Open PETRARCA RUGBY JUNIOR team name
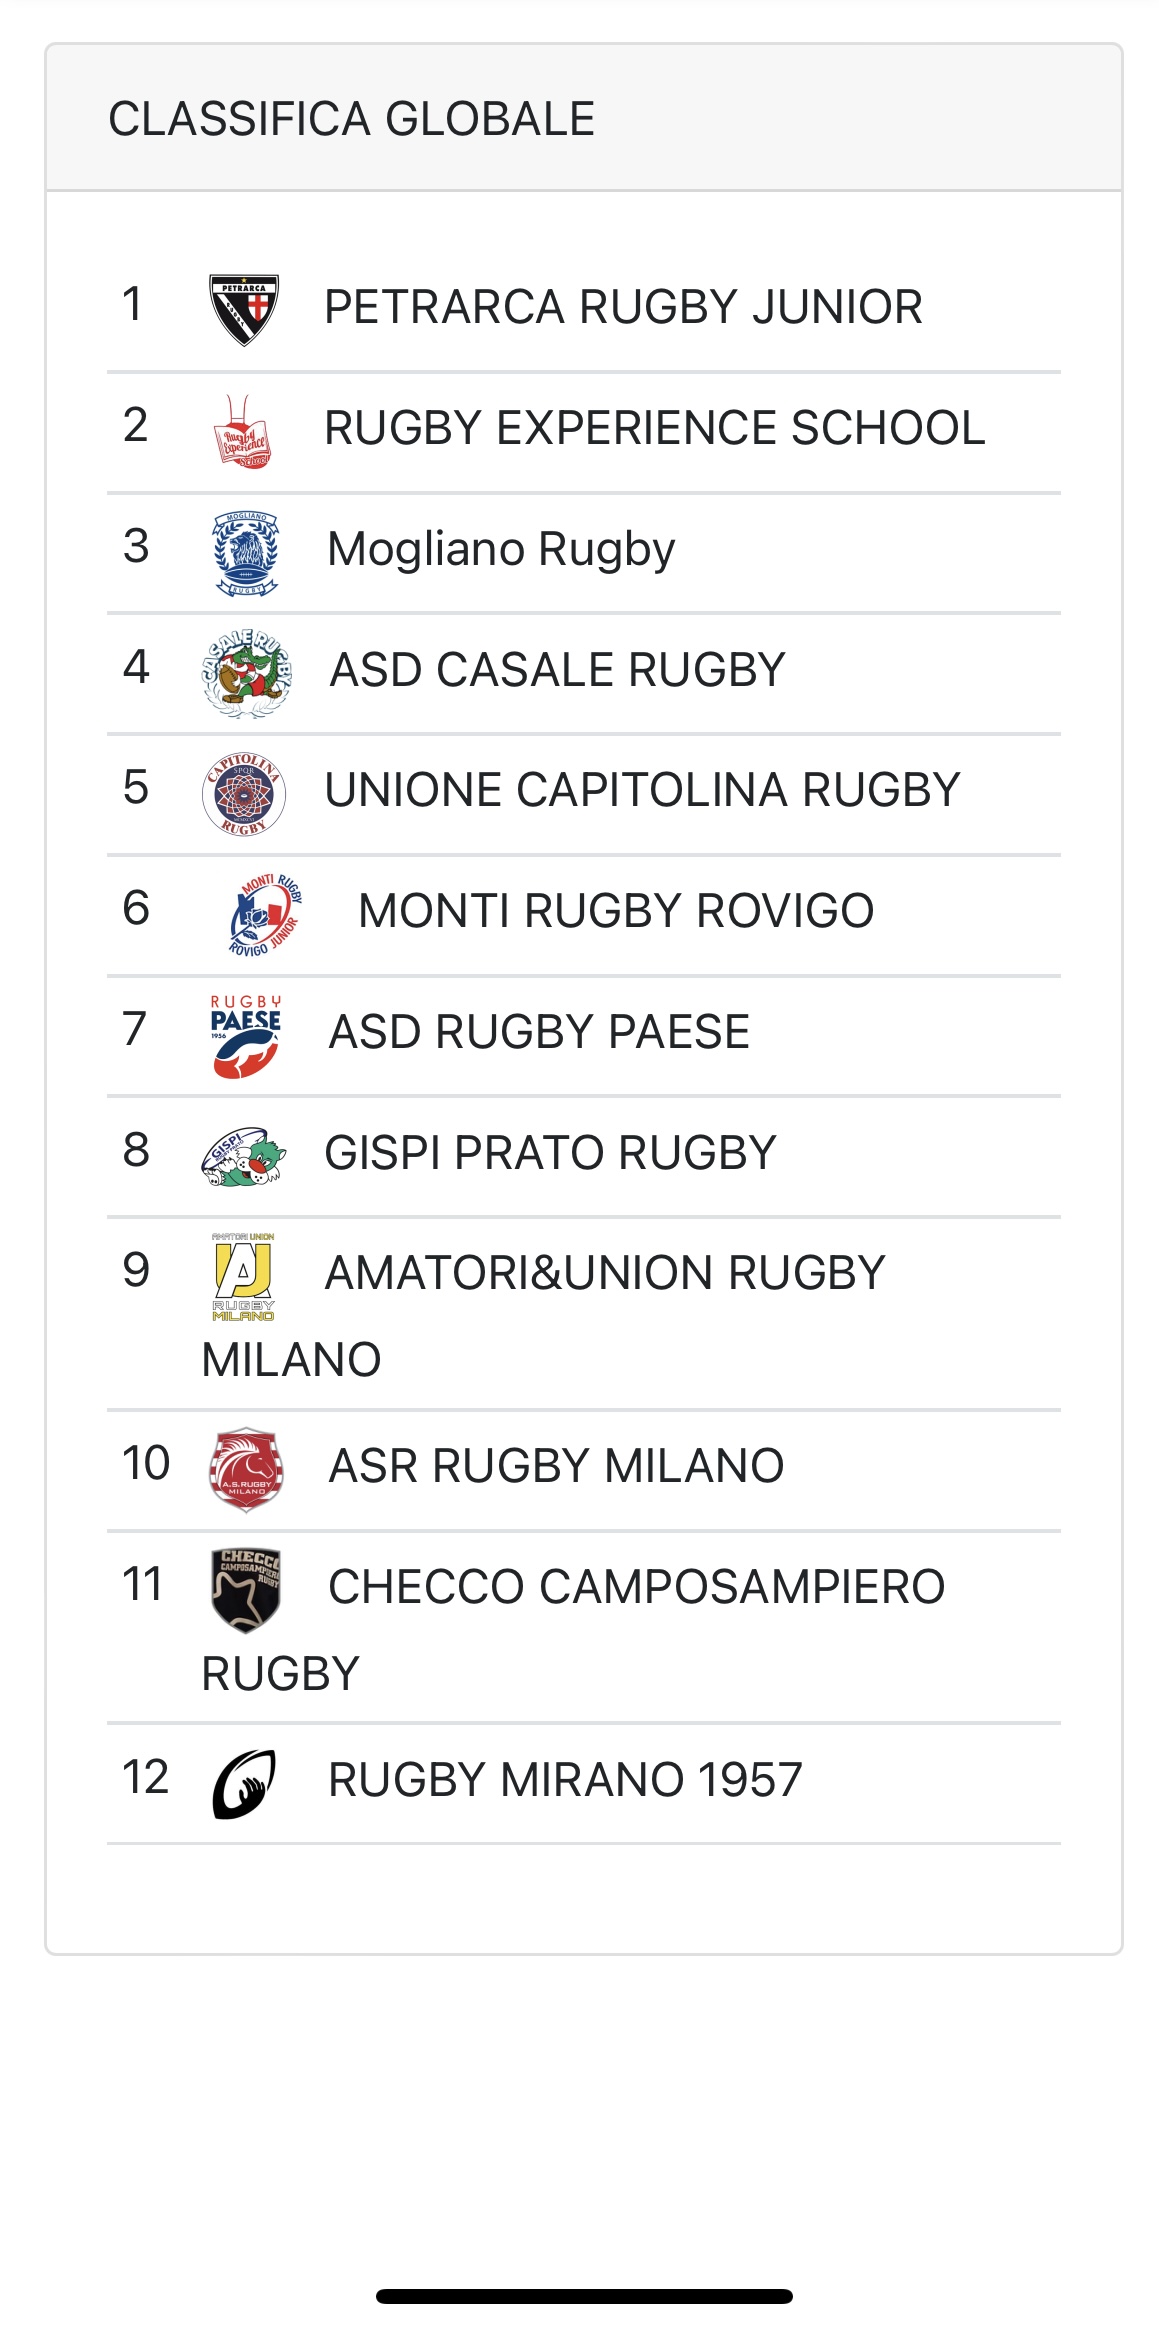The width and height of the screenshot is (1159, 2327). 623,307
